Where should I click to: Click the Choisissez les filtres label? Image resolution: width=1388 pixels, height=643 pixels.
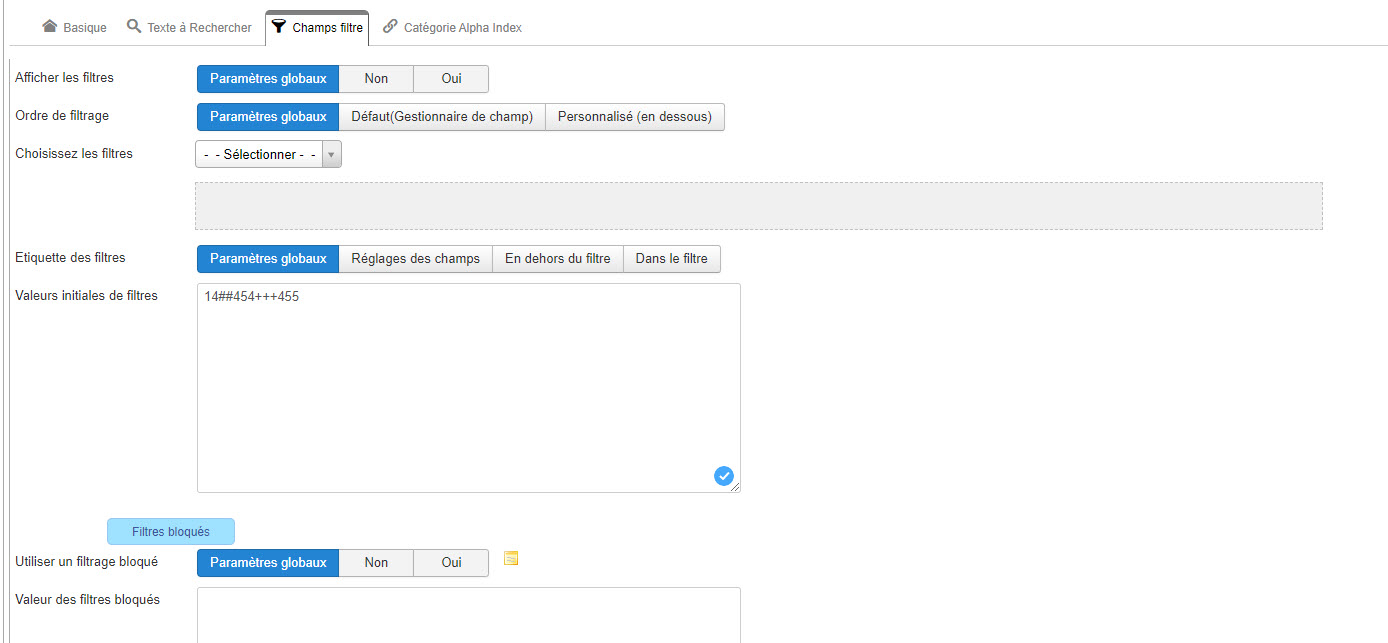tap(74, 153)
